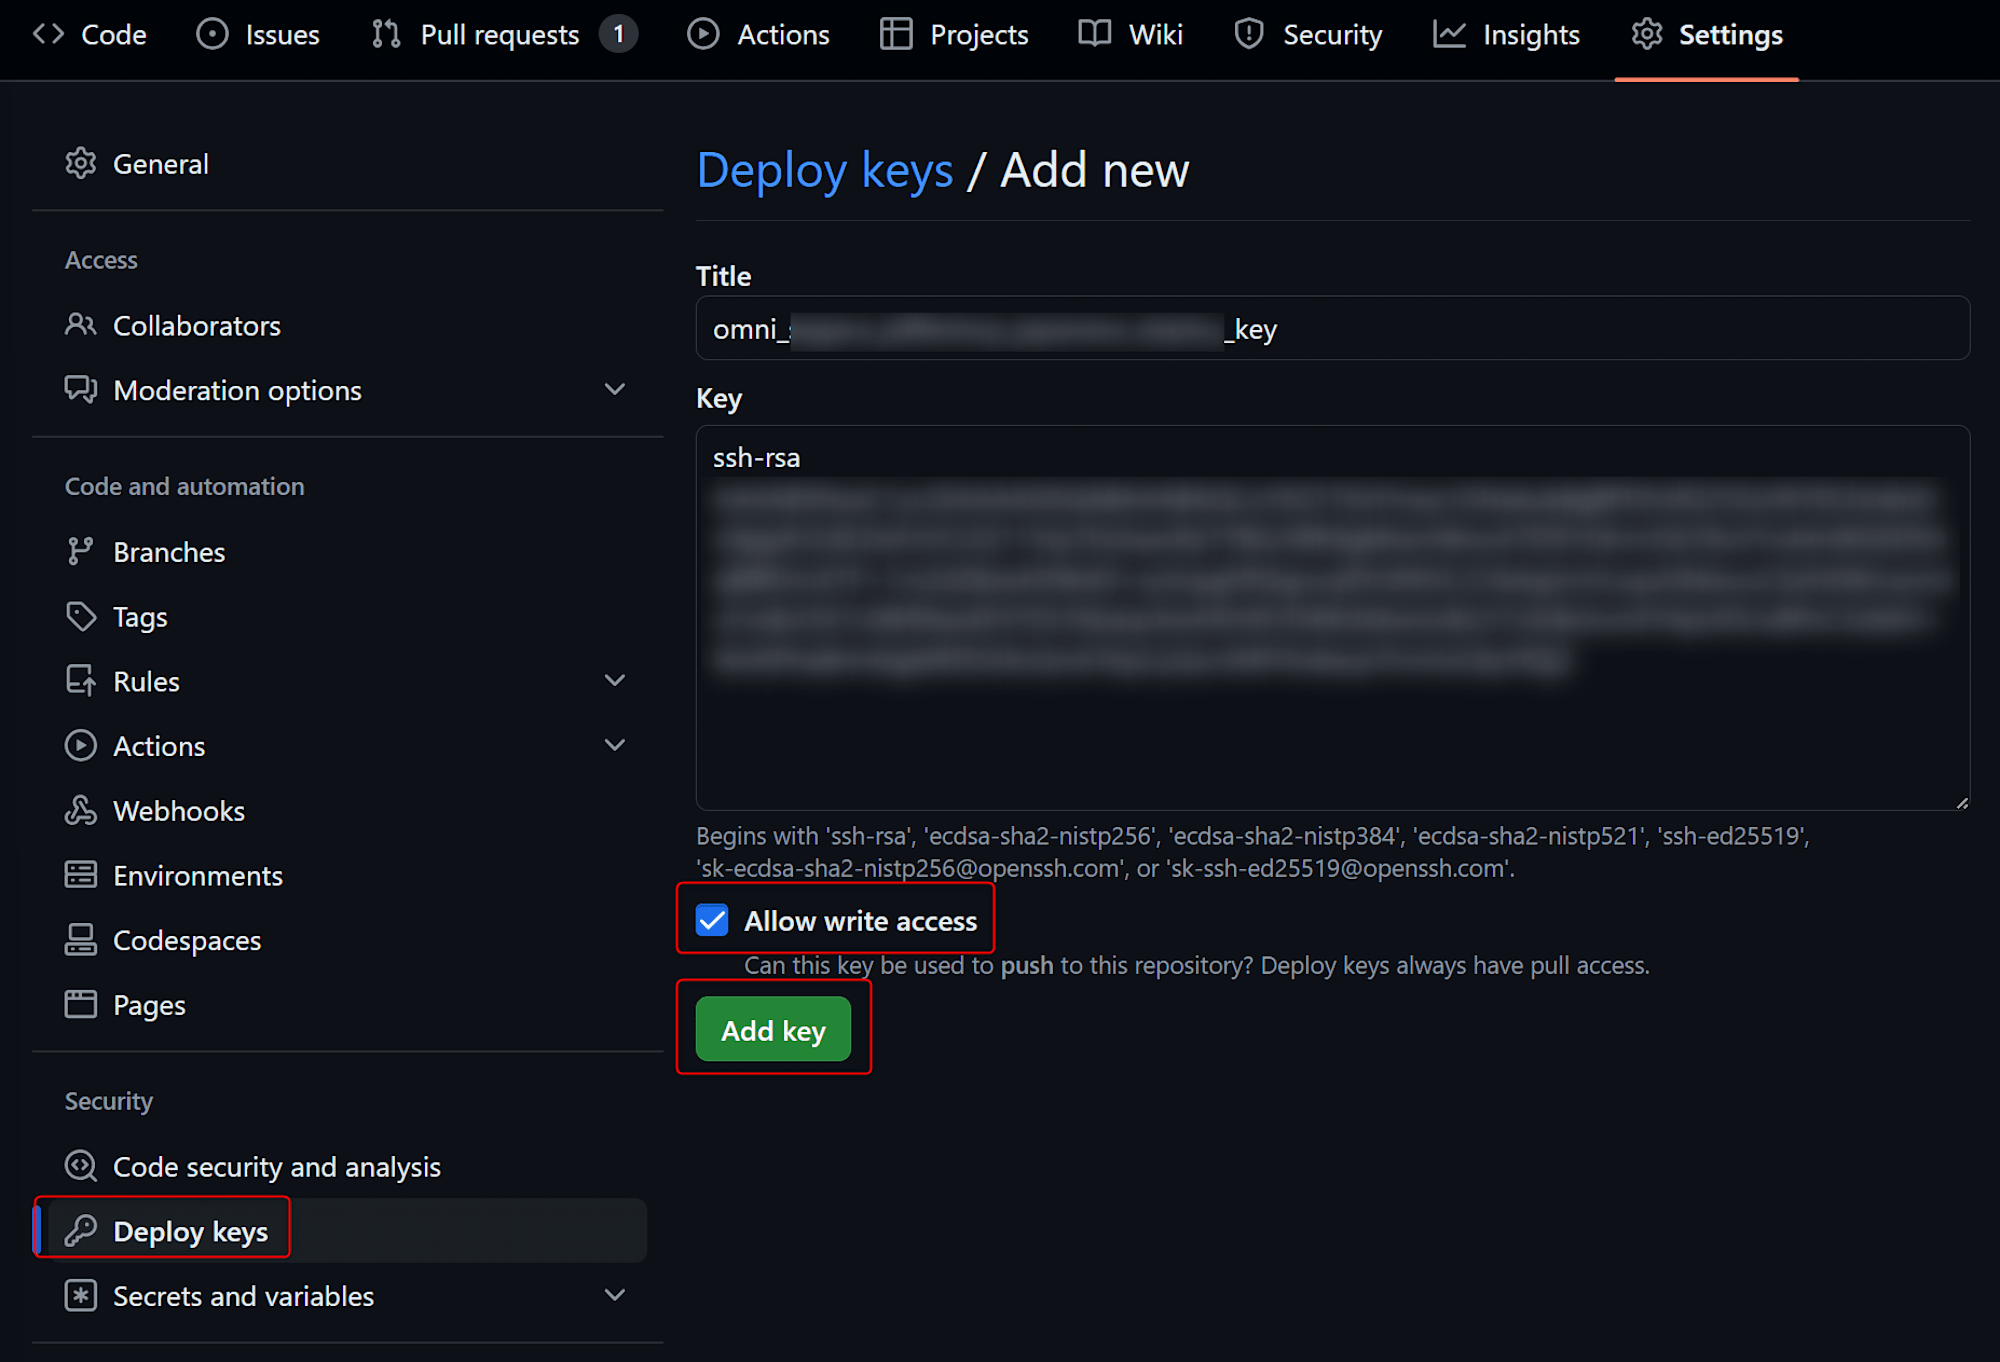Click the Tags label icon

tap(80, 617)
